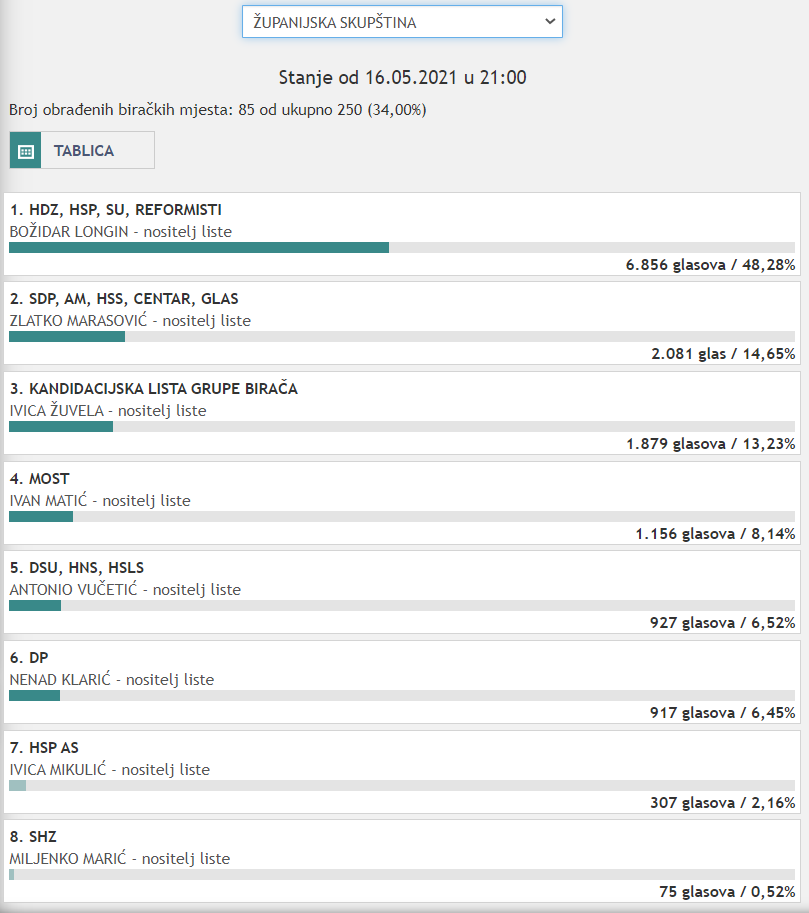Click Ivica Žuvela's vote progress bar
Screen dimensions: 809x913
(x=61, y=426)
